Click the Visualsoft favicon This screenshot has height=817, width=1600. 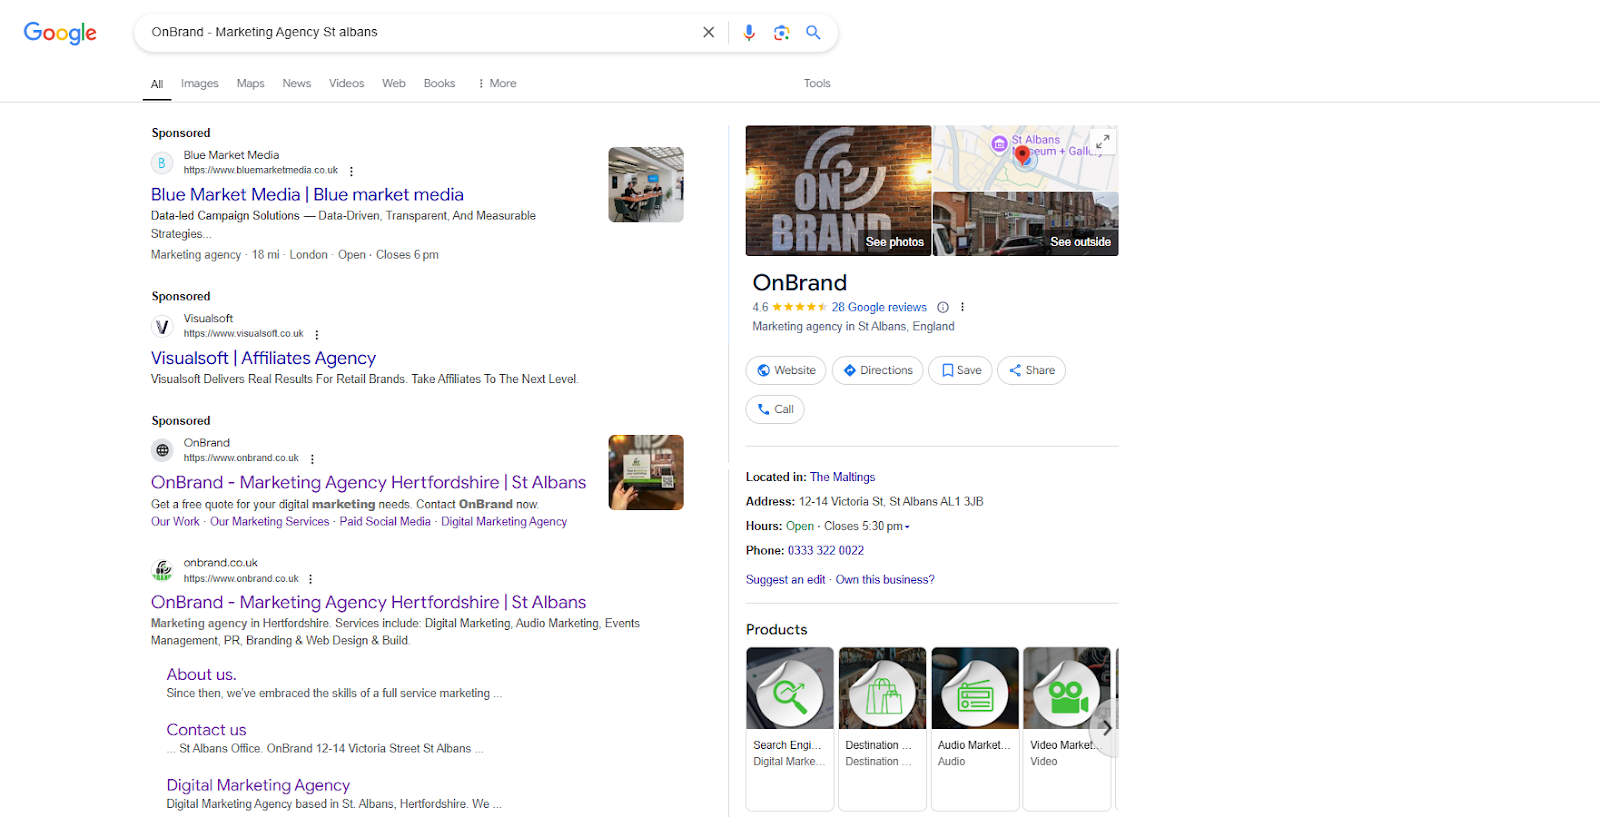tap(162, 326)
